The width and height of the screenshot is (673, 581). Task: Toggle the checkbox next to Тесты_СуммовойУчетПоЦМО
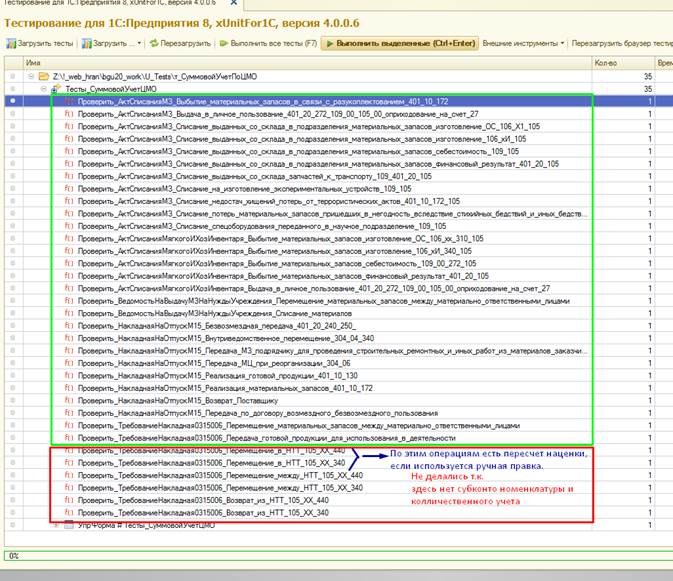[x=11, y=89]
